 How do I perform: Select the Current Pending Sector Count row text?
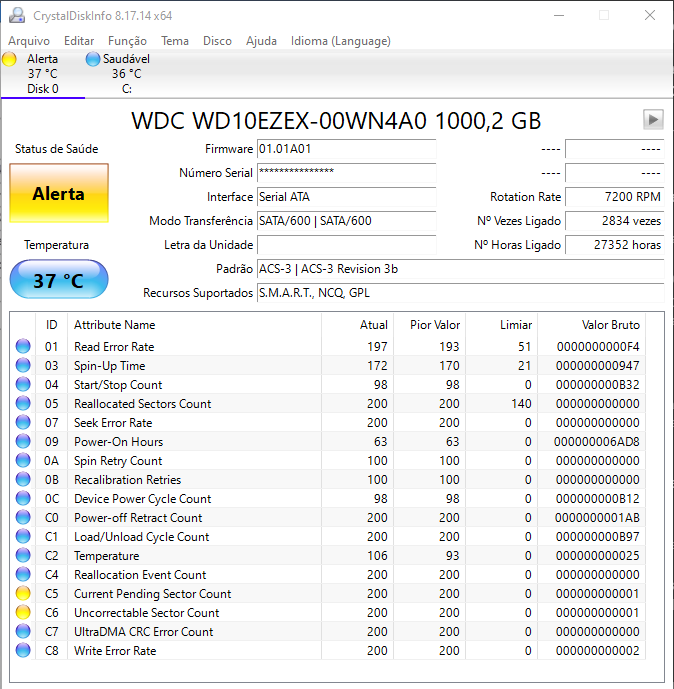coord(152,594)
